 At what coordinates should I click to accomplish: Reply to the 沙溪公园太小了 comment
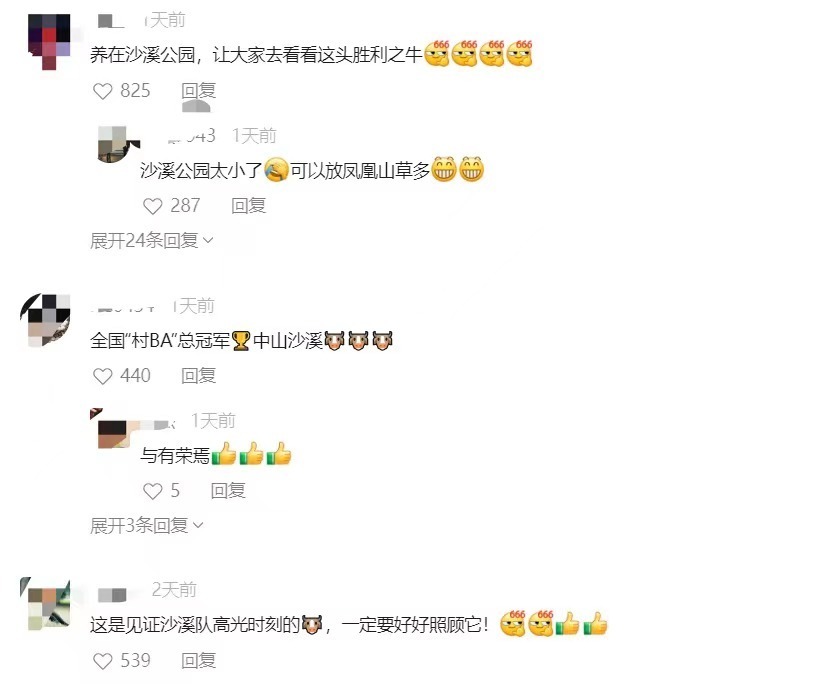pyautogui.click(x=249, y=206)
